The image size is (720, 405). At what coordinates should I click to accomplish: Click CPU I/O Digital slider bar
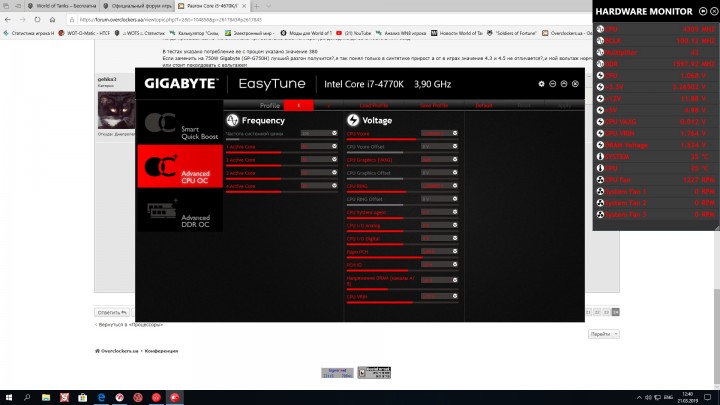[x=402, y=244]
